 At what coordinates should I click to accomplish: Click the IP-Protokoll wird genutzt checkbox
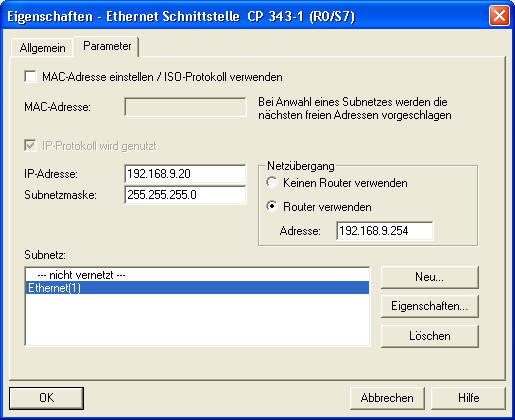pyautogui.click(x=31, y=146)
